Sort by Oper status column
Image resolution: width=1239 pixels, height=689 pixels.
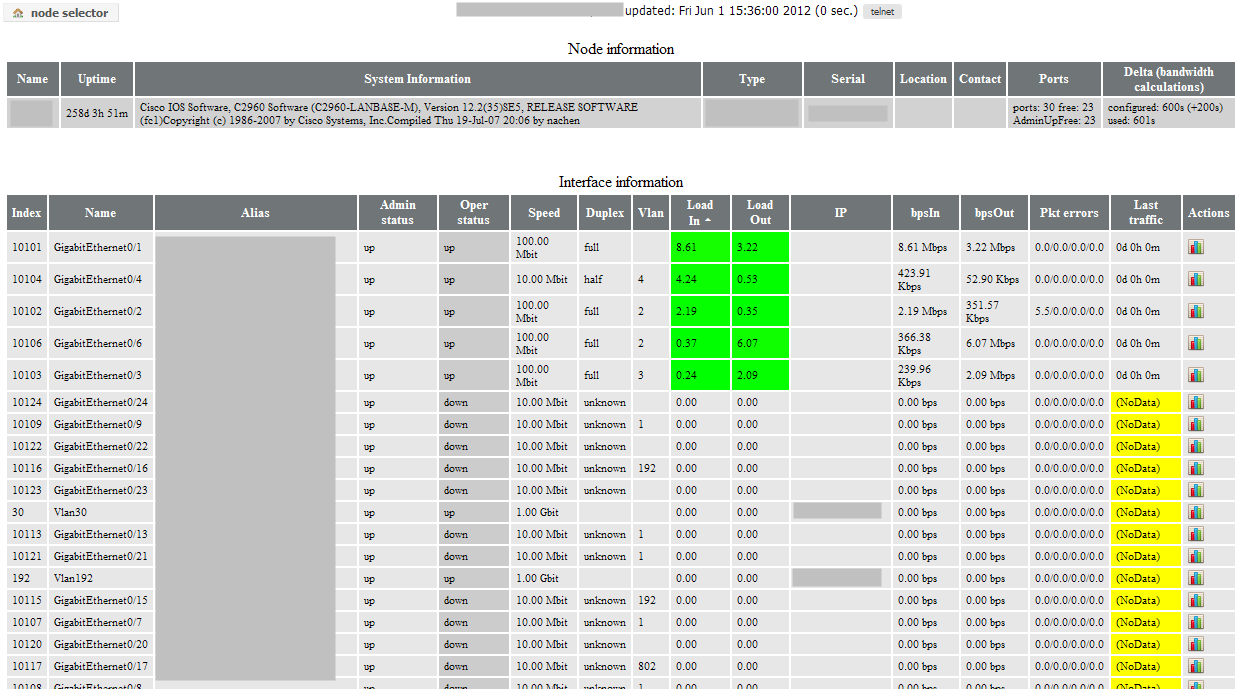coord(474,212)
